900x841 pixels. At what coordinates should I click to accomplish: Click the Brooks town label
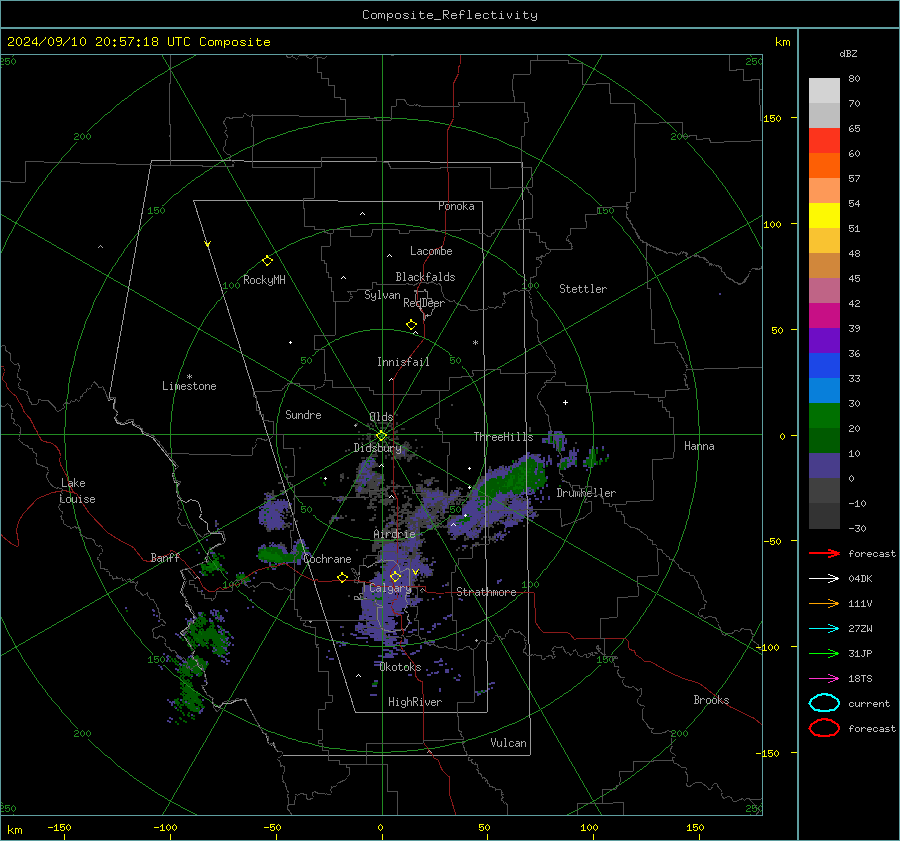[711, 700]
